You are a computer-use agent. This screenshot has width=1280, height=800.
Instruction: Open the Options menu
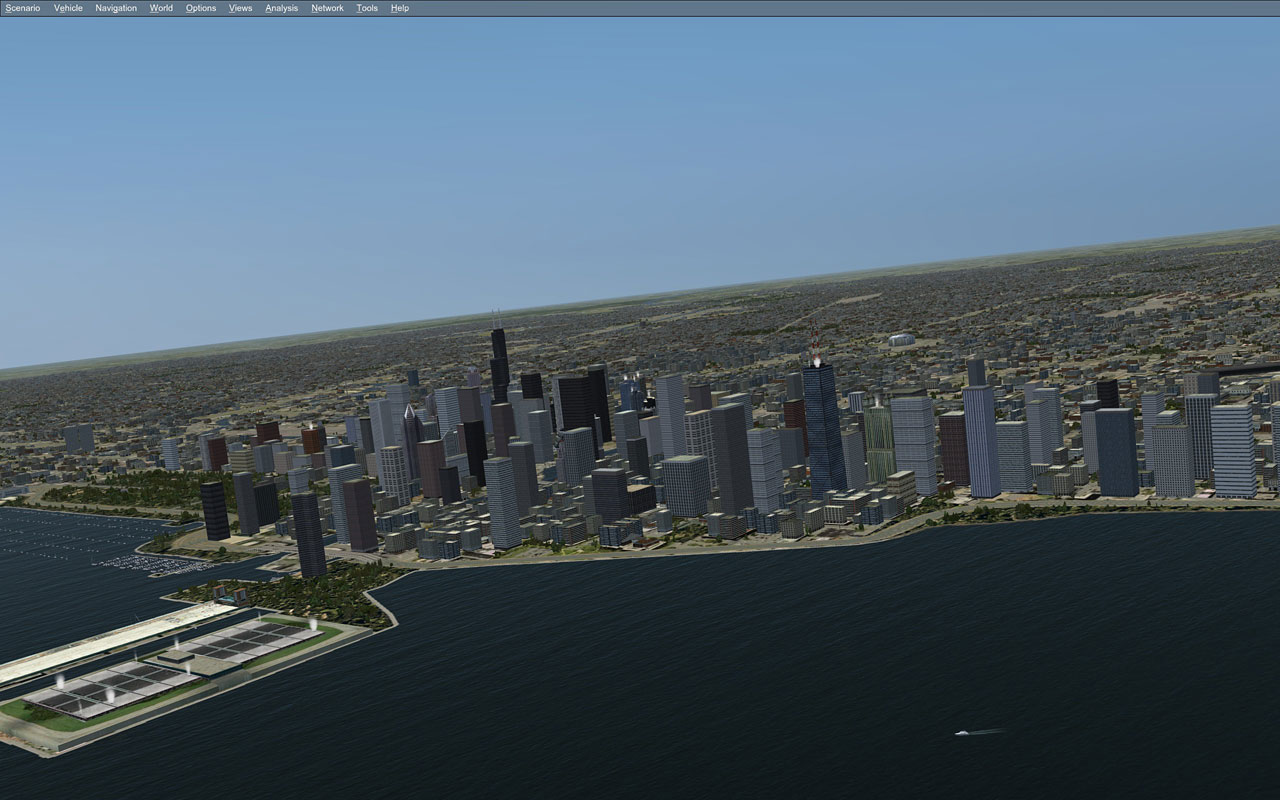[x=201, y=8]
